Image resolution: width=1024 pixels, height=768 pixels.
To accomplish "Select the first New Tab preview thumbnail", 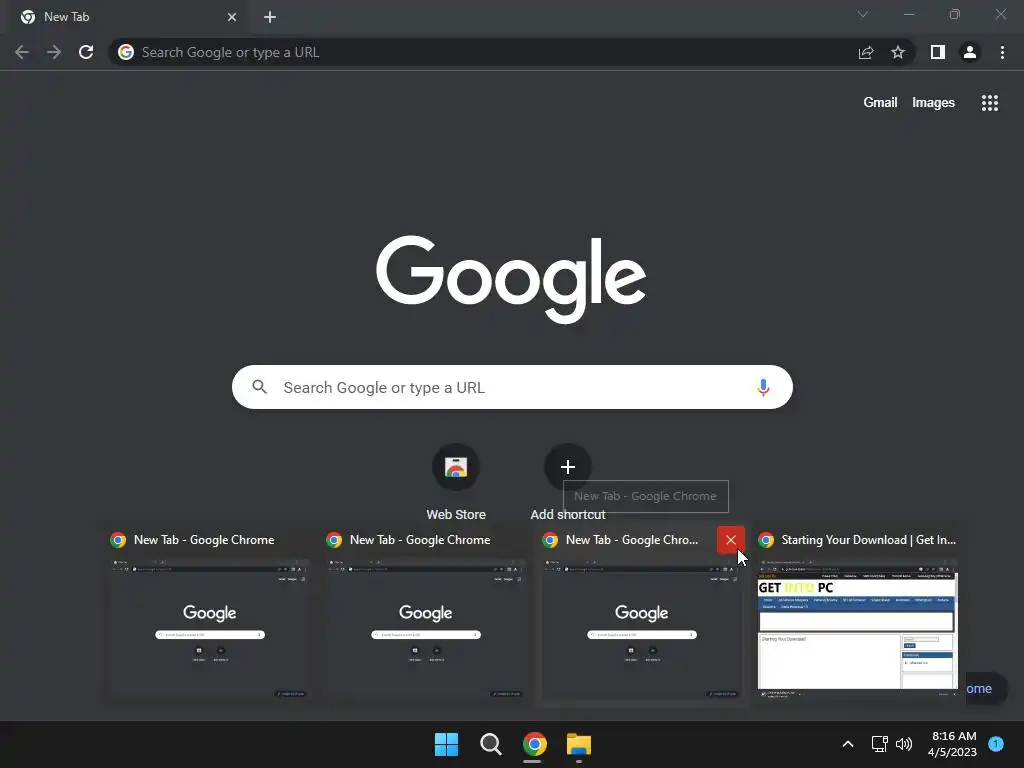I will 209,628.
